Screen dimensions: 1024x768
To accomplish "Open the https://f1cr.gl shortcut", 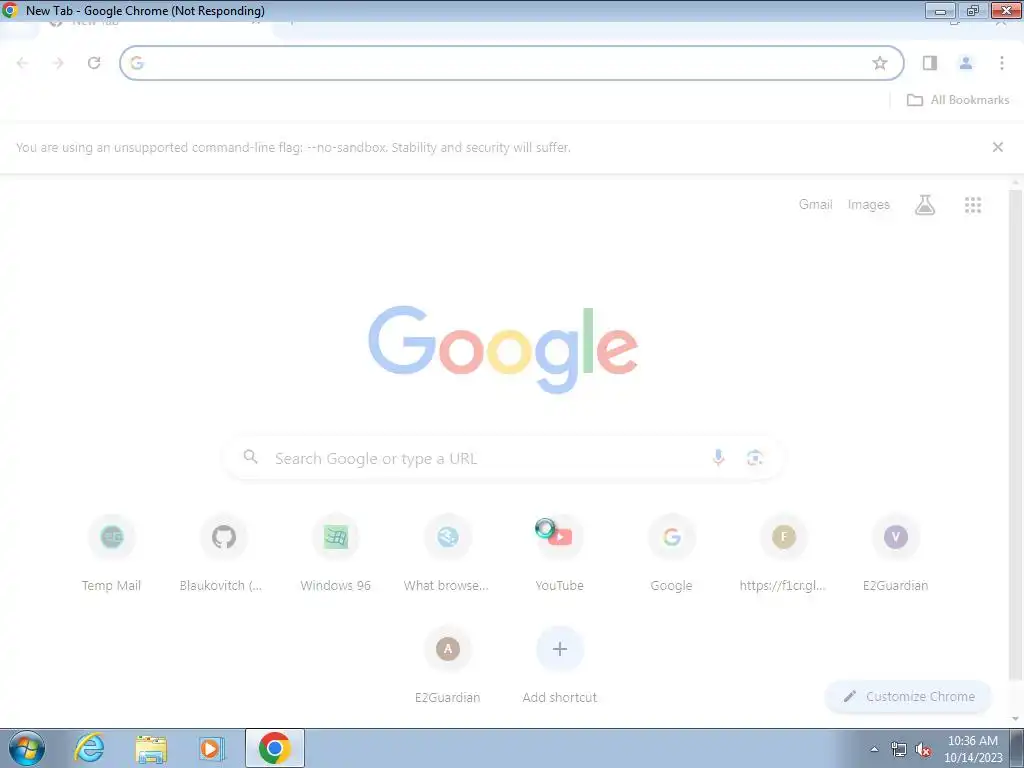I will (x=784, y=553).
